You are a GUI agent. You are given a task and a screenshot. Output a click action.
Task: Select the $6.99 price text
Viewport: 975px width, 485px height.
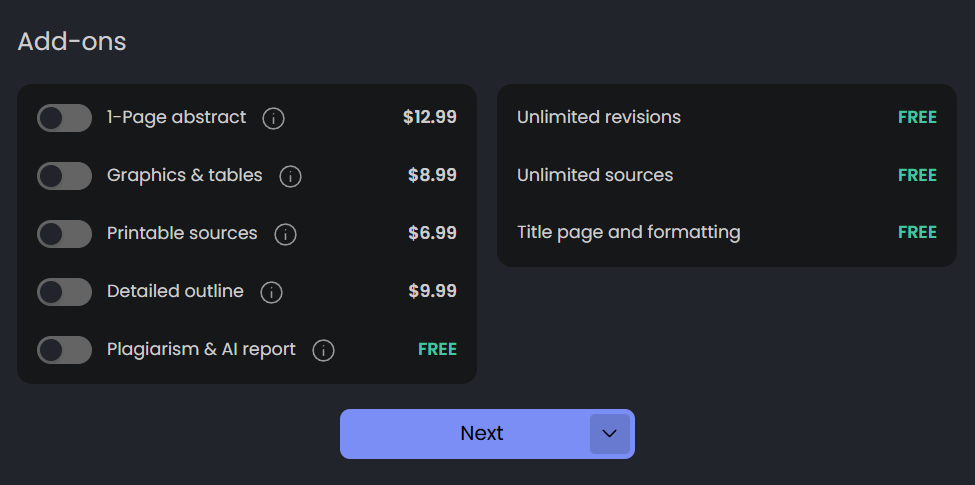432,233
